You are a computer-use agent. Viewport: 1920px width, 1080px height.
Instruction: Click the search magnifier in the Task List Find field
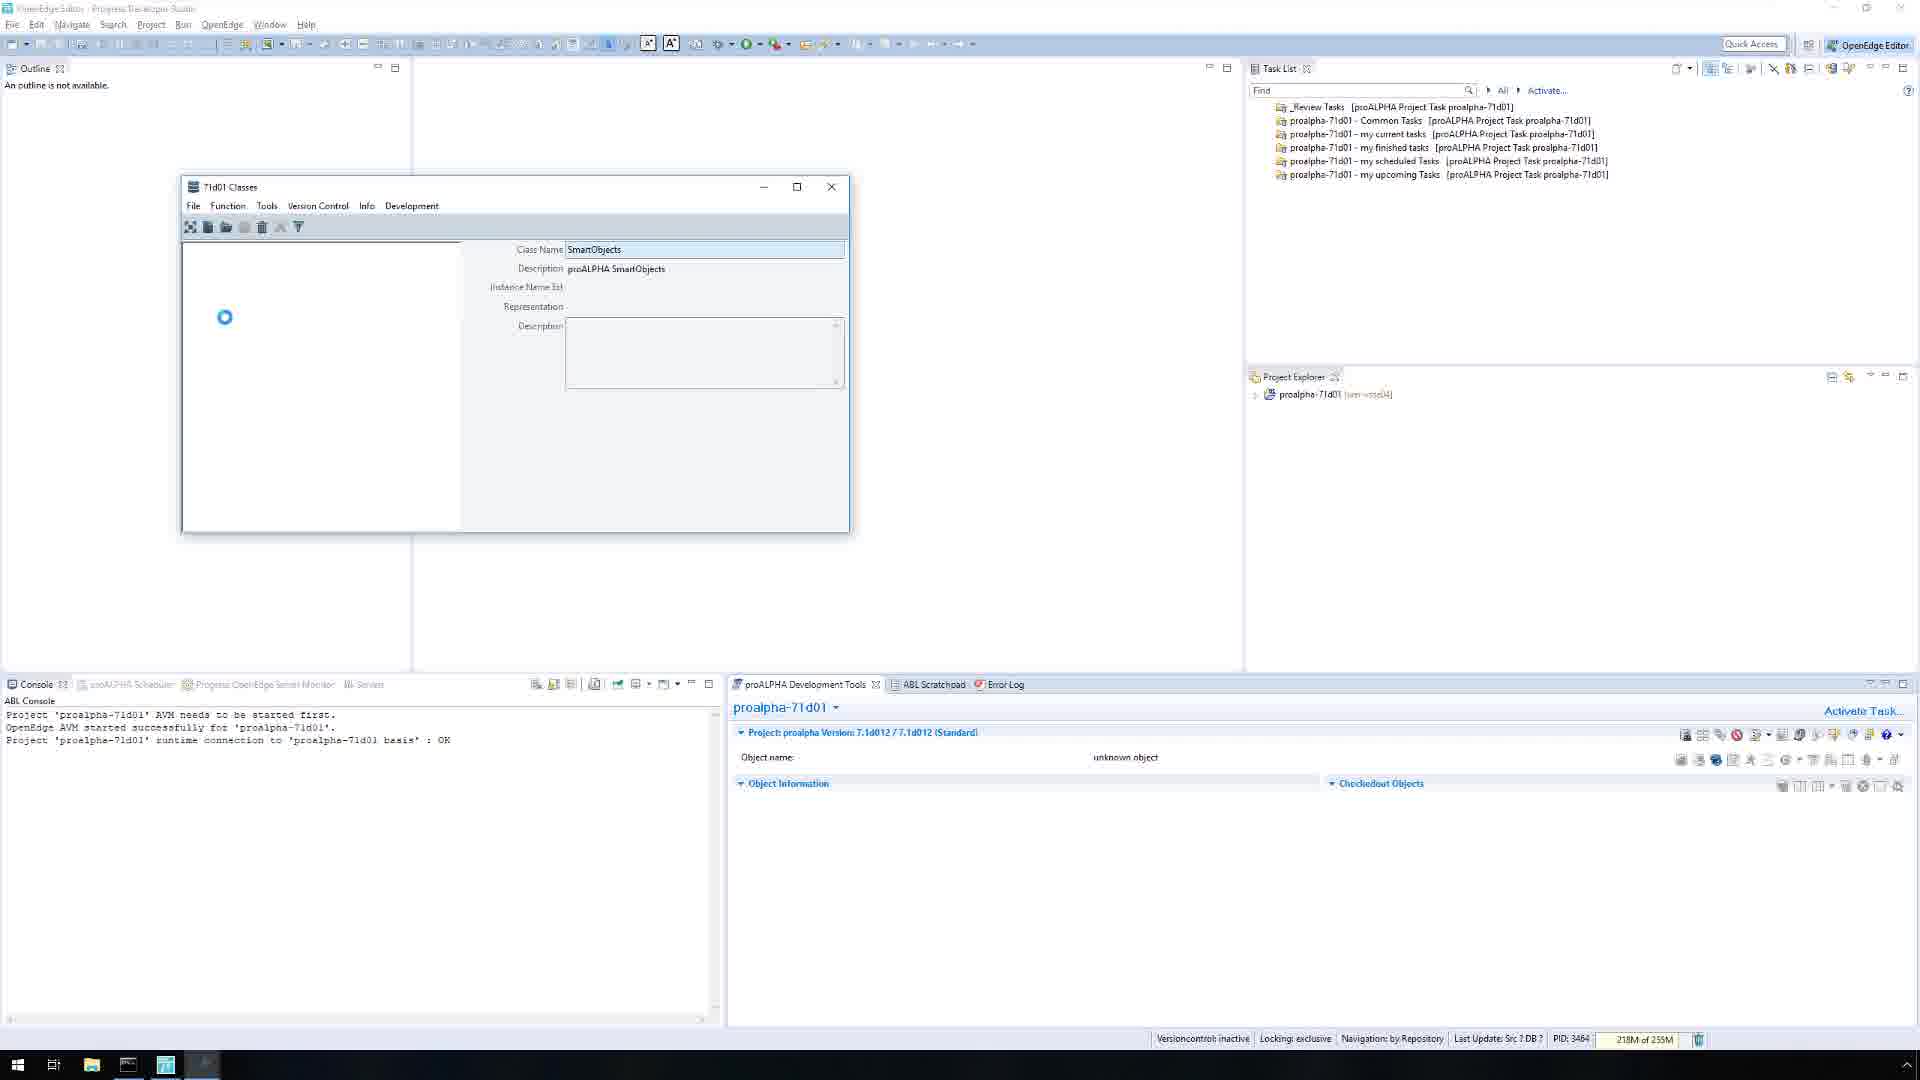point(1468,91)
